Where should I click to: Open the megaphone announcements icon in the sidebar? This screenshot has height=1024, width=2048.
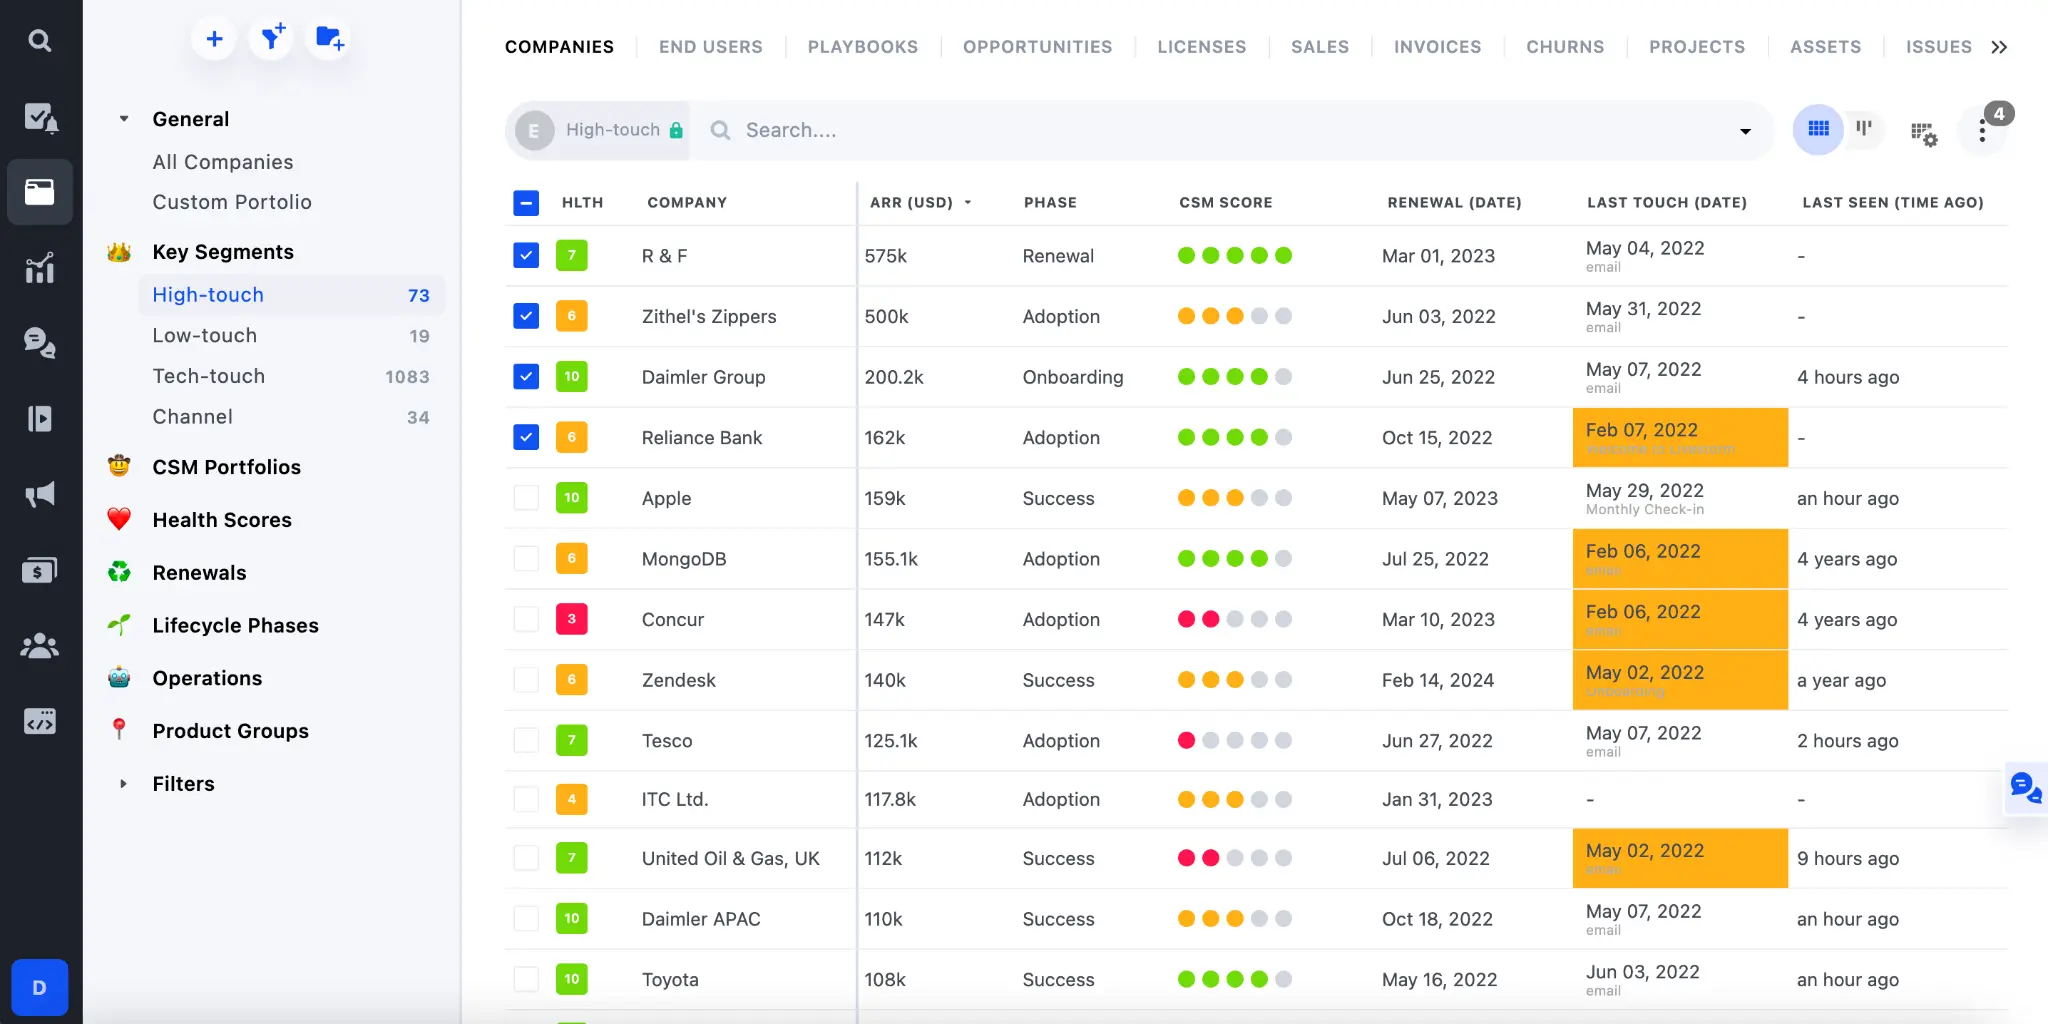coord(40,494)
